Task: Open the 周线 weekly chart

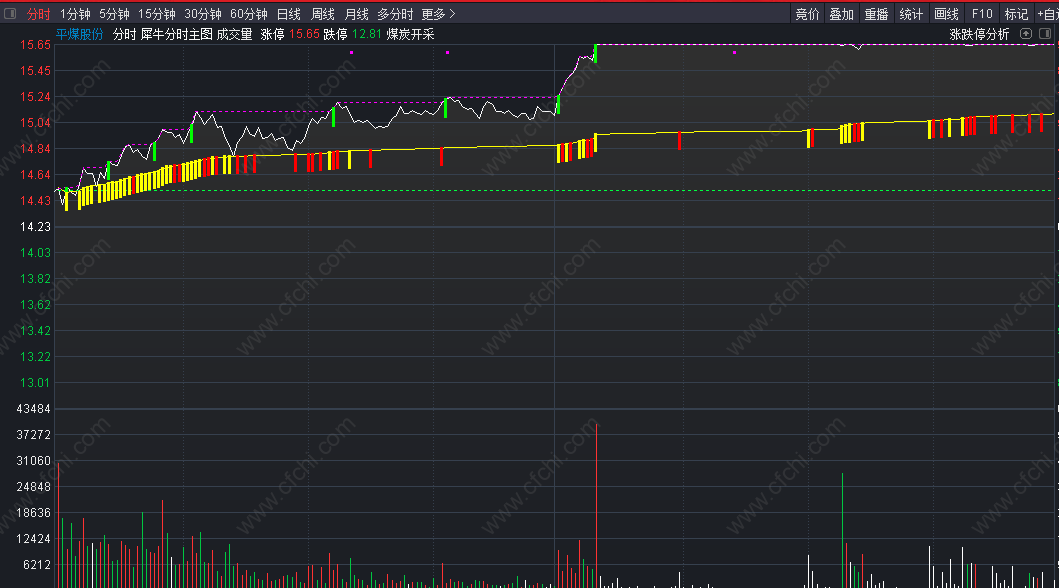Action: coord(322,14)
